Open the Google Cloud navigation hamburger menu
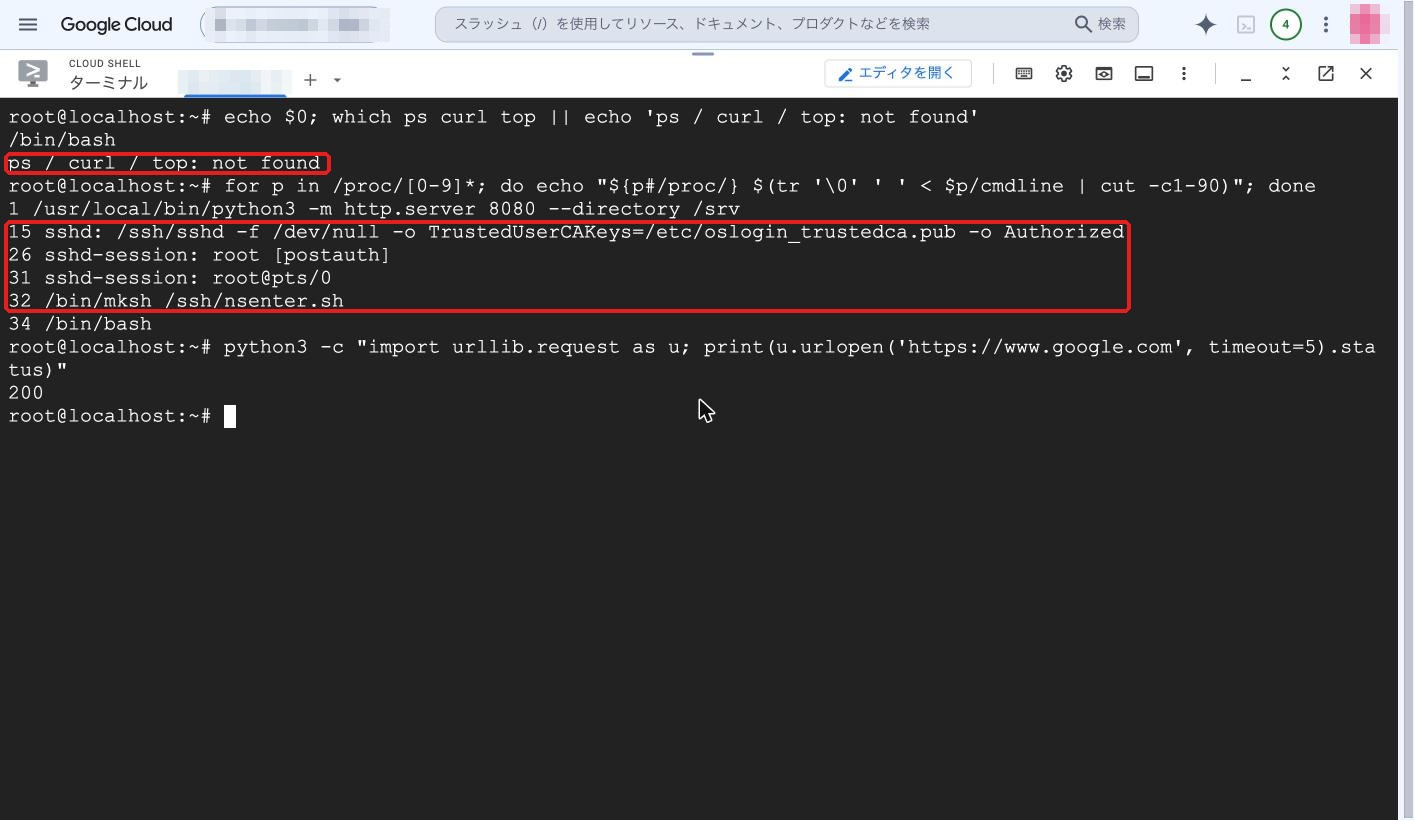 point(28,24)
